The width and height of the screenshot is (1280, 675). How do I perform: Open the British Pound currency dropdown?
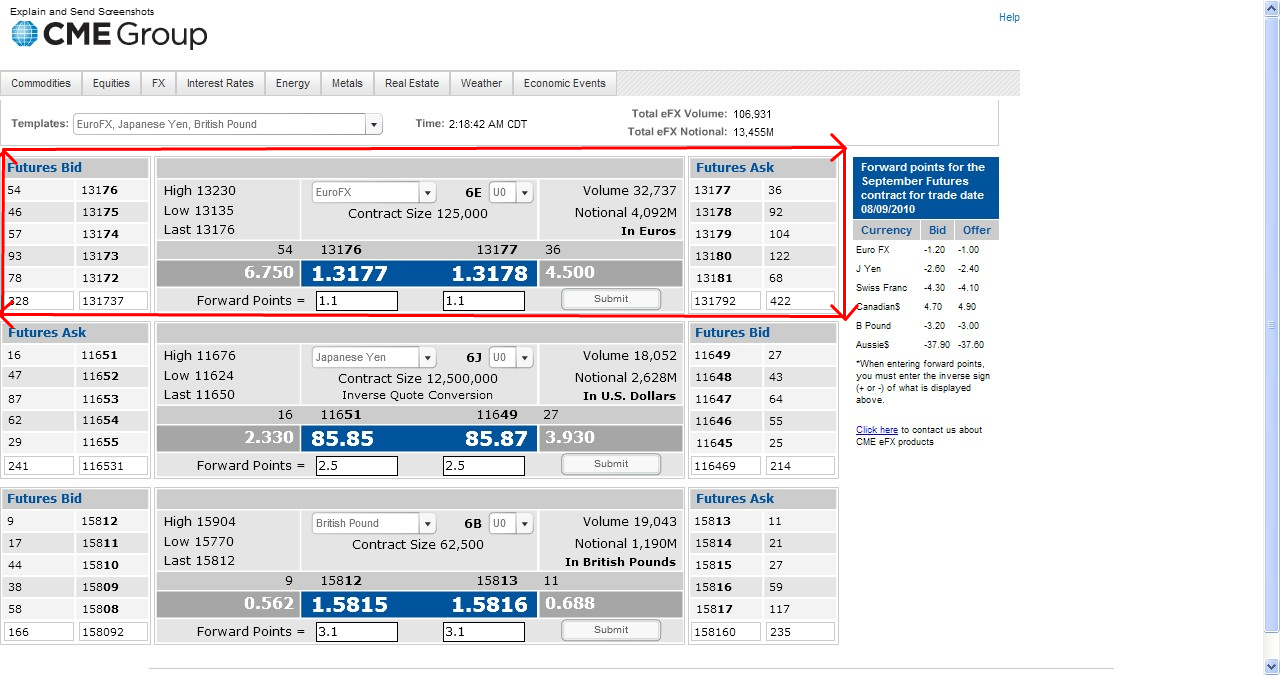427,524
